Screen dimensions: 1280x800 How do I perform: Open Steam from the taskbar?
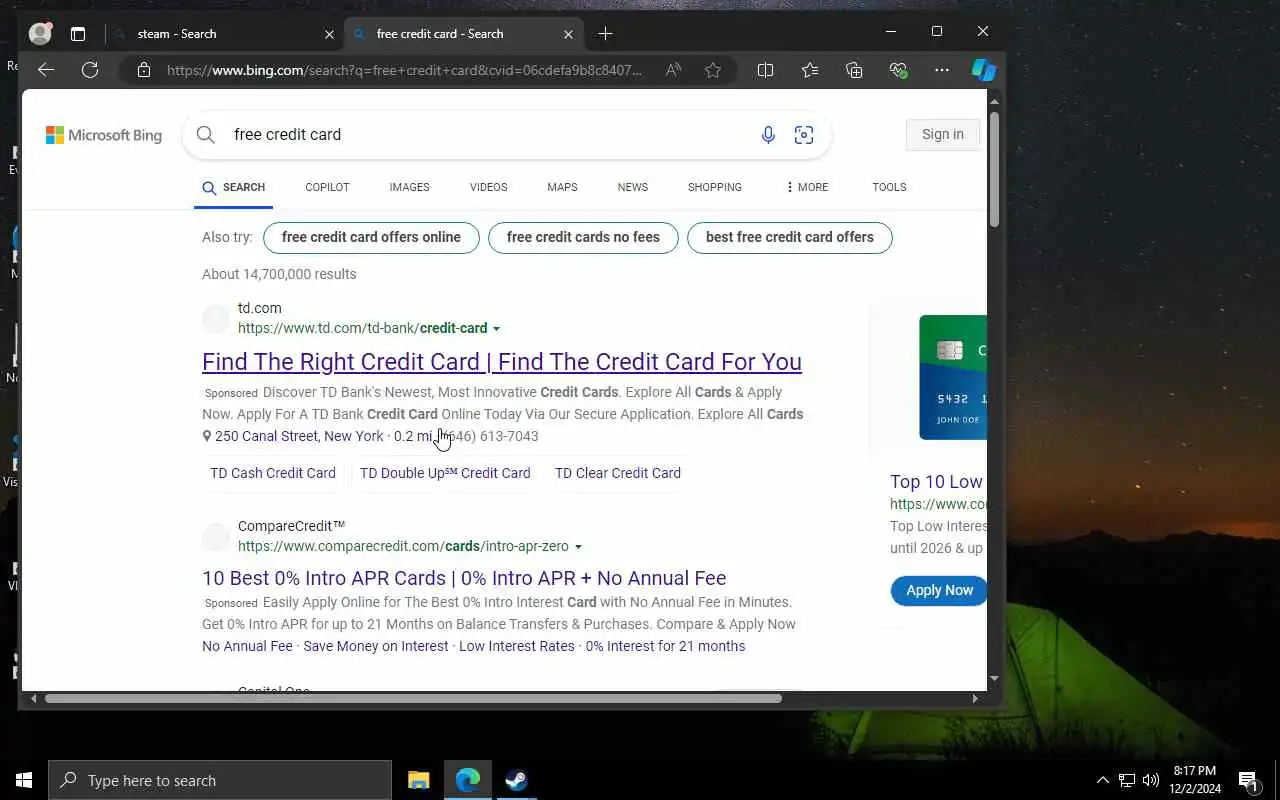516,780
